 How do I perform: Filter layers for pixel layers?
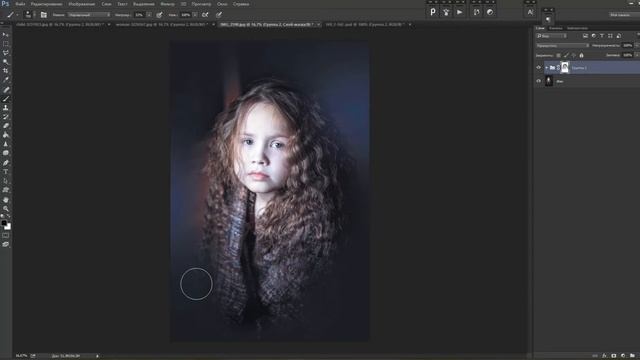585,36
